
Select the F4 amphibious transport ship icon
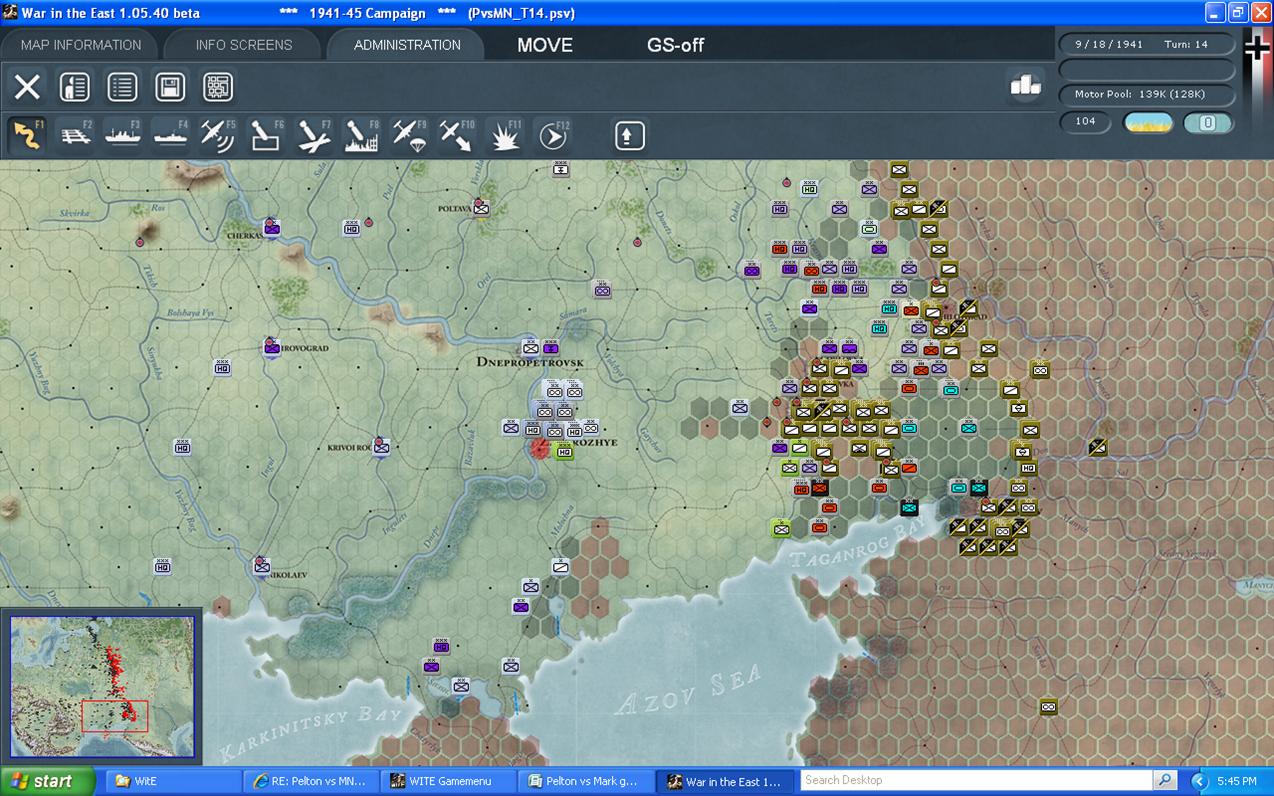click(x=170, y=135)
